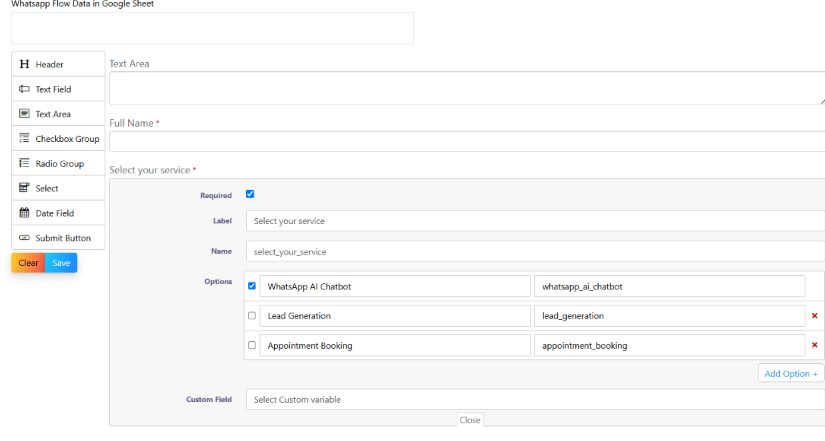The image size is (825, 441).
Task: Click the Header field icon
Action: 24,64
